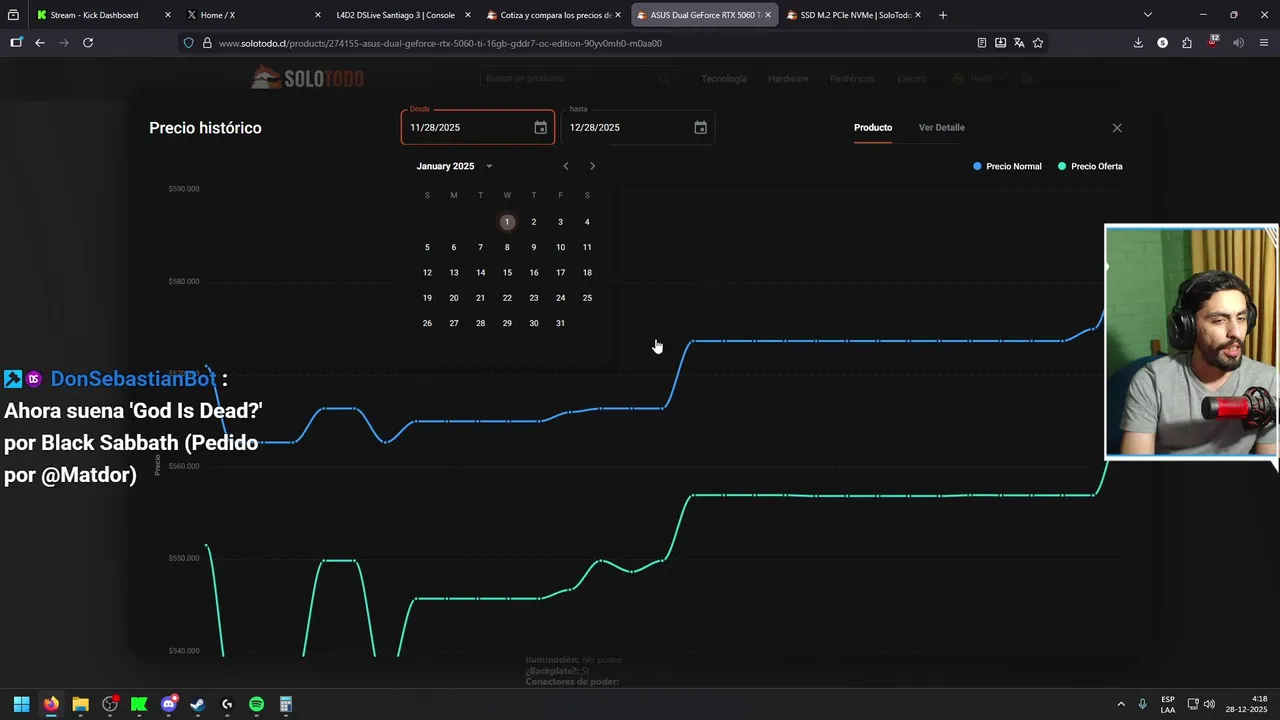This screenshot has height=720, width=1280.
Task: Open volume control in system tray
Action: tap(1210, 704)
